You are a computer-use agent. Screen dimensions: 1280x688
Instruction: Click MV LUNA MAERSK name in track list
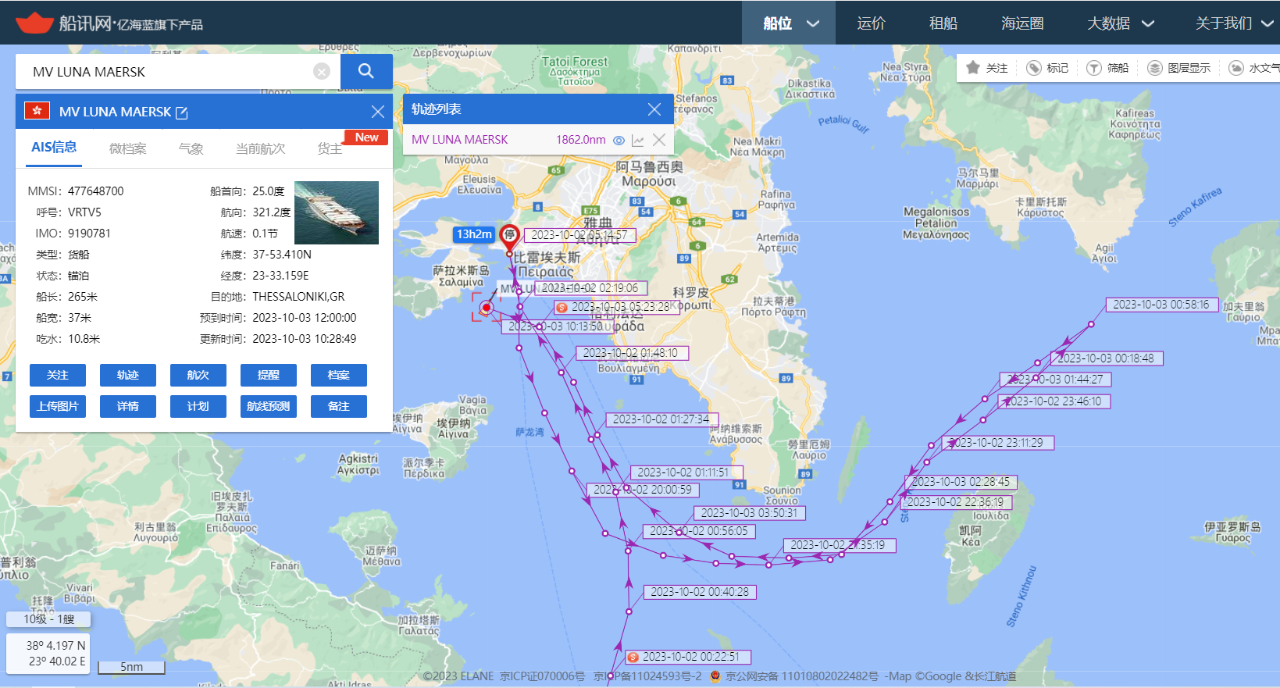pyautogui.click(x=460, y=140)
